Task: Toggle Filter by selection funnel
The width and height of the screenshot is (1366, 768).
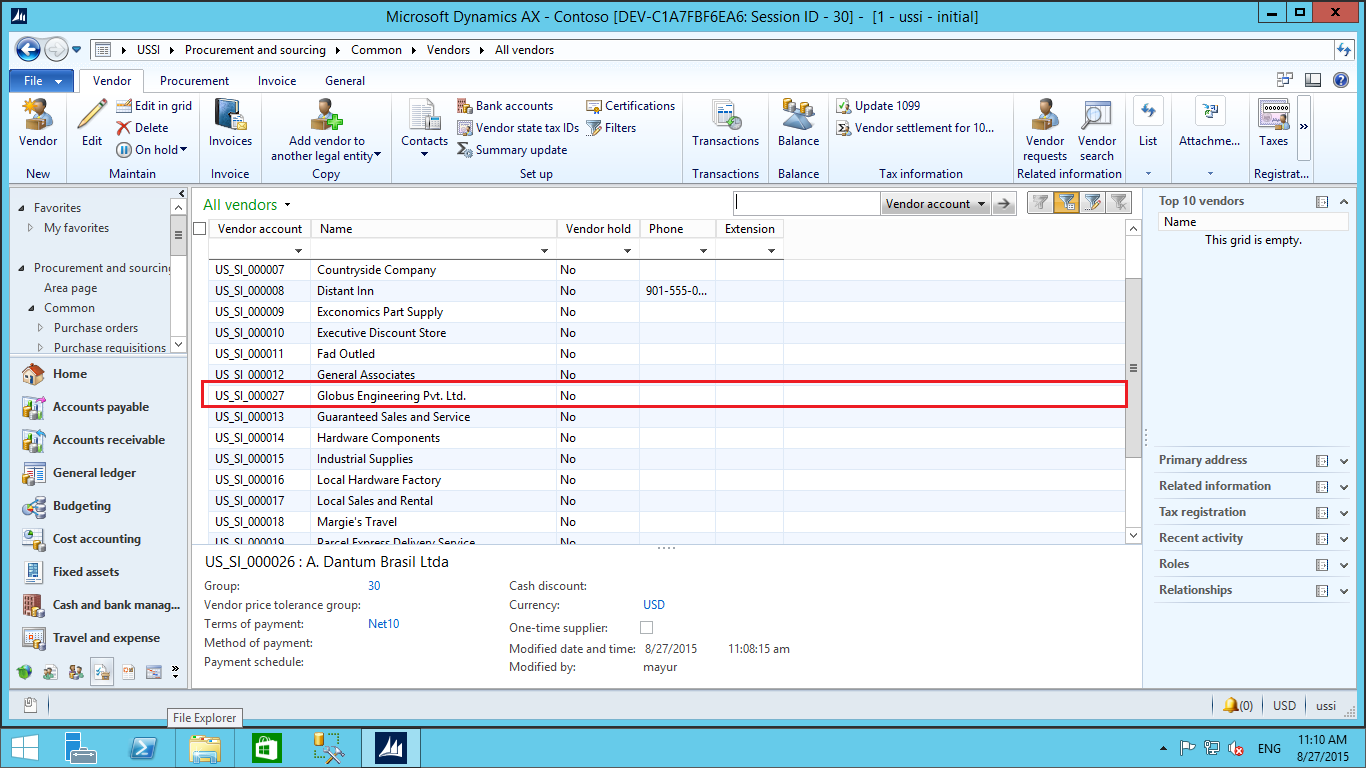Action: [x=1040, y=203]
